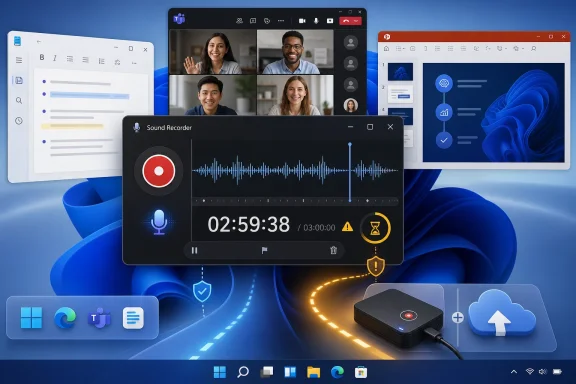Click the yellow warning triangle beside 03:00:00
This screenshot has height=384, width=576.
(347, 227)
